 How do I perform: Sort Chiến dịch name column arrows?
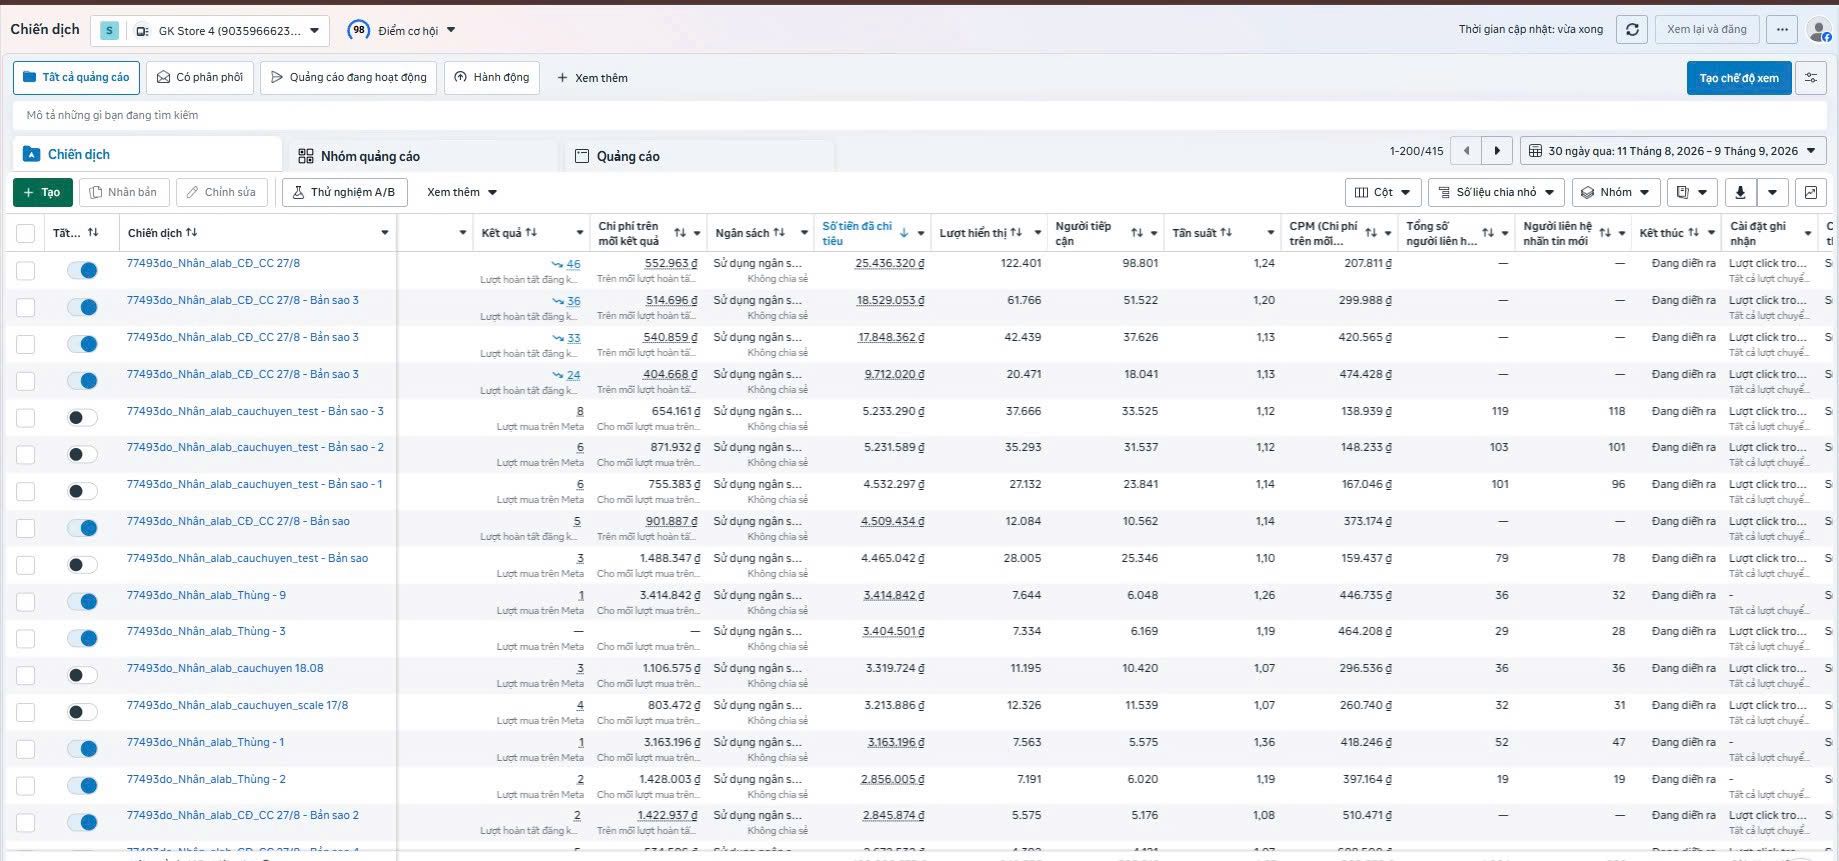point(191,233)
